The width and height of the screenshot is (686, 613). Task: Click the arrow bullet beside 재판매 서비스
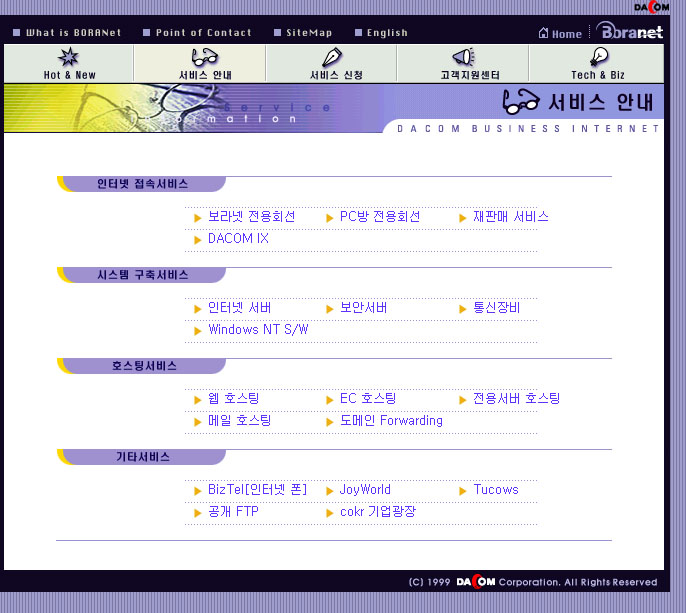pyautogui.click(x=462, y=218)
